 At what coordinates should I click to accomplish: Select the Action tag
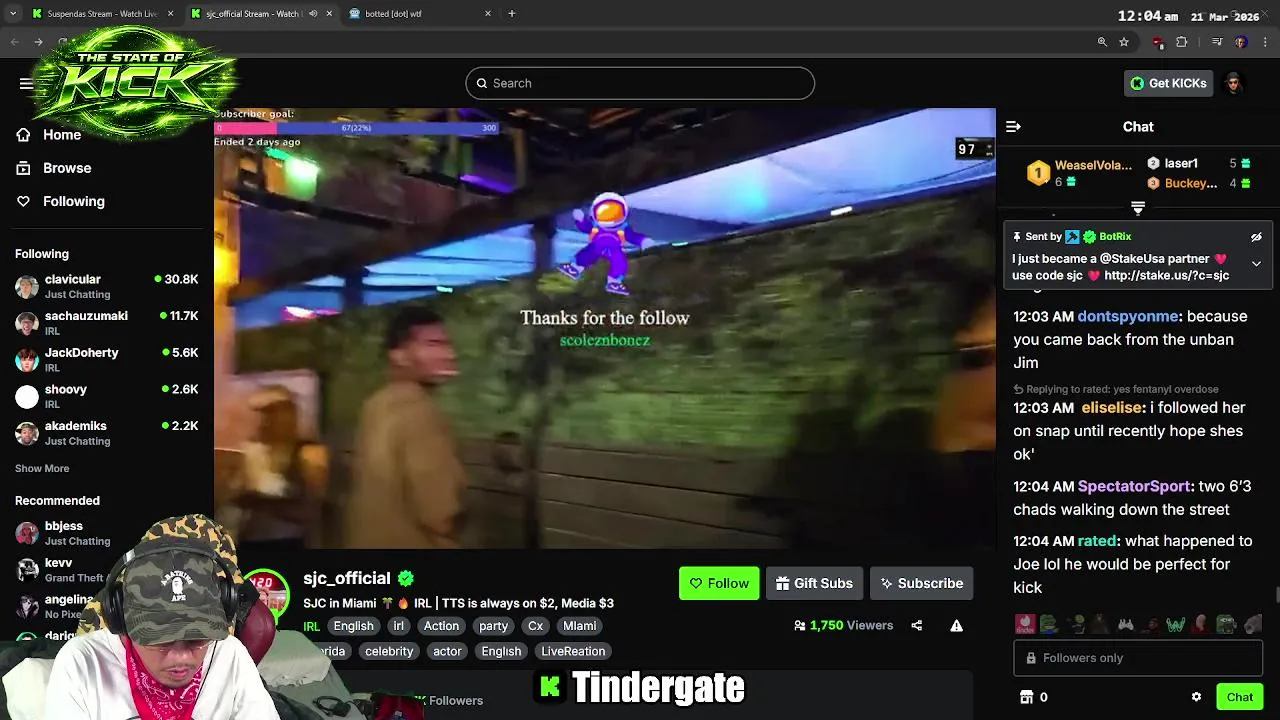click(x=441, y=626)
